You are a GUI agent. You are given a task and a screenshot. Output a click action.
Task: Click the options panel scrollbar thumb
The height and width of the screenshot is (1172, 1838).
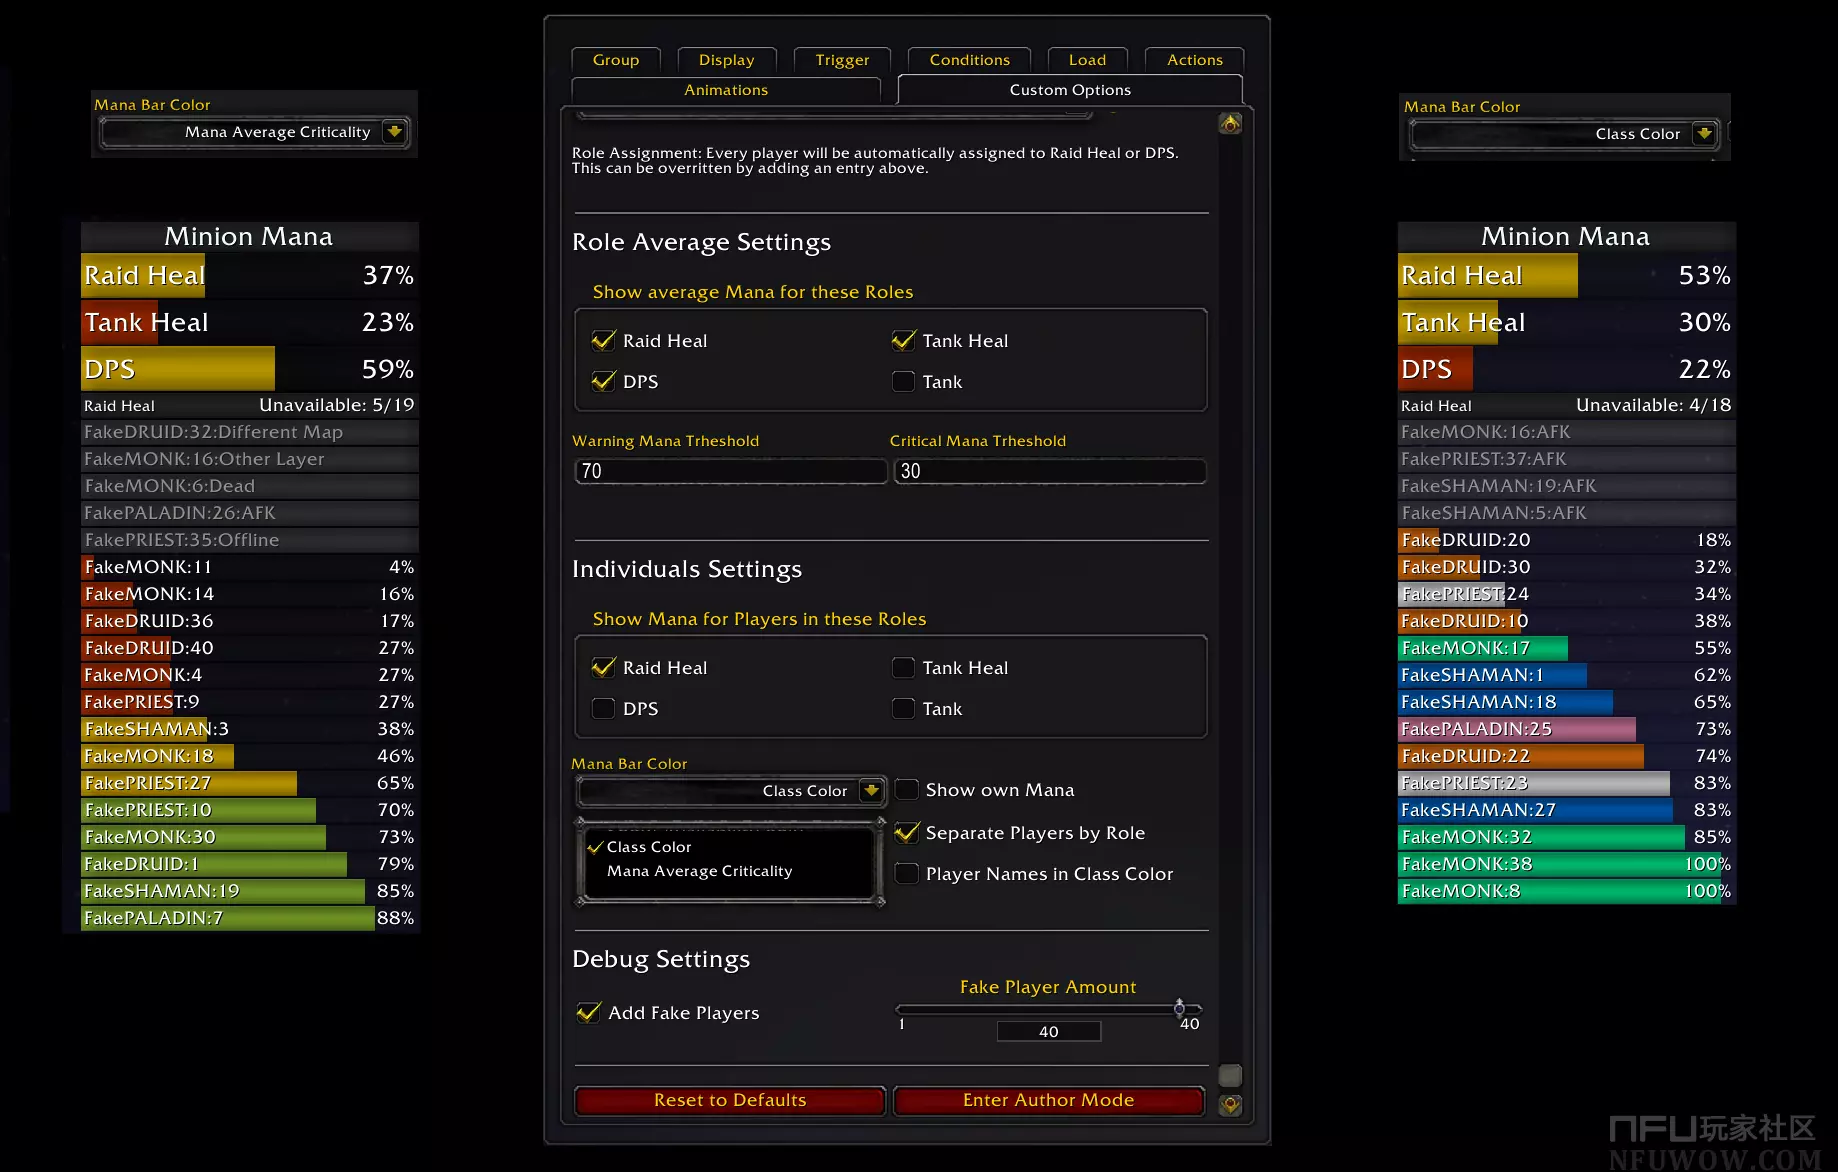[1230, 1076]
